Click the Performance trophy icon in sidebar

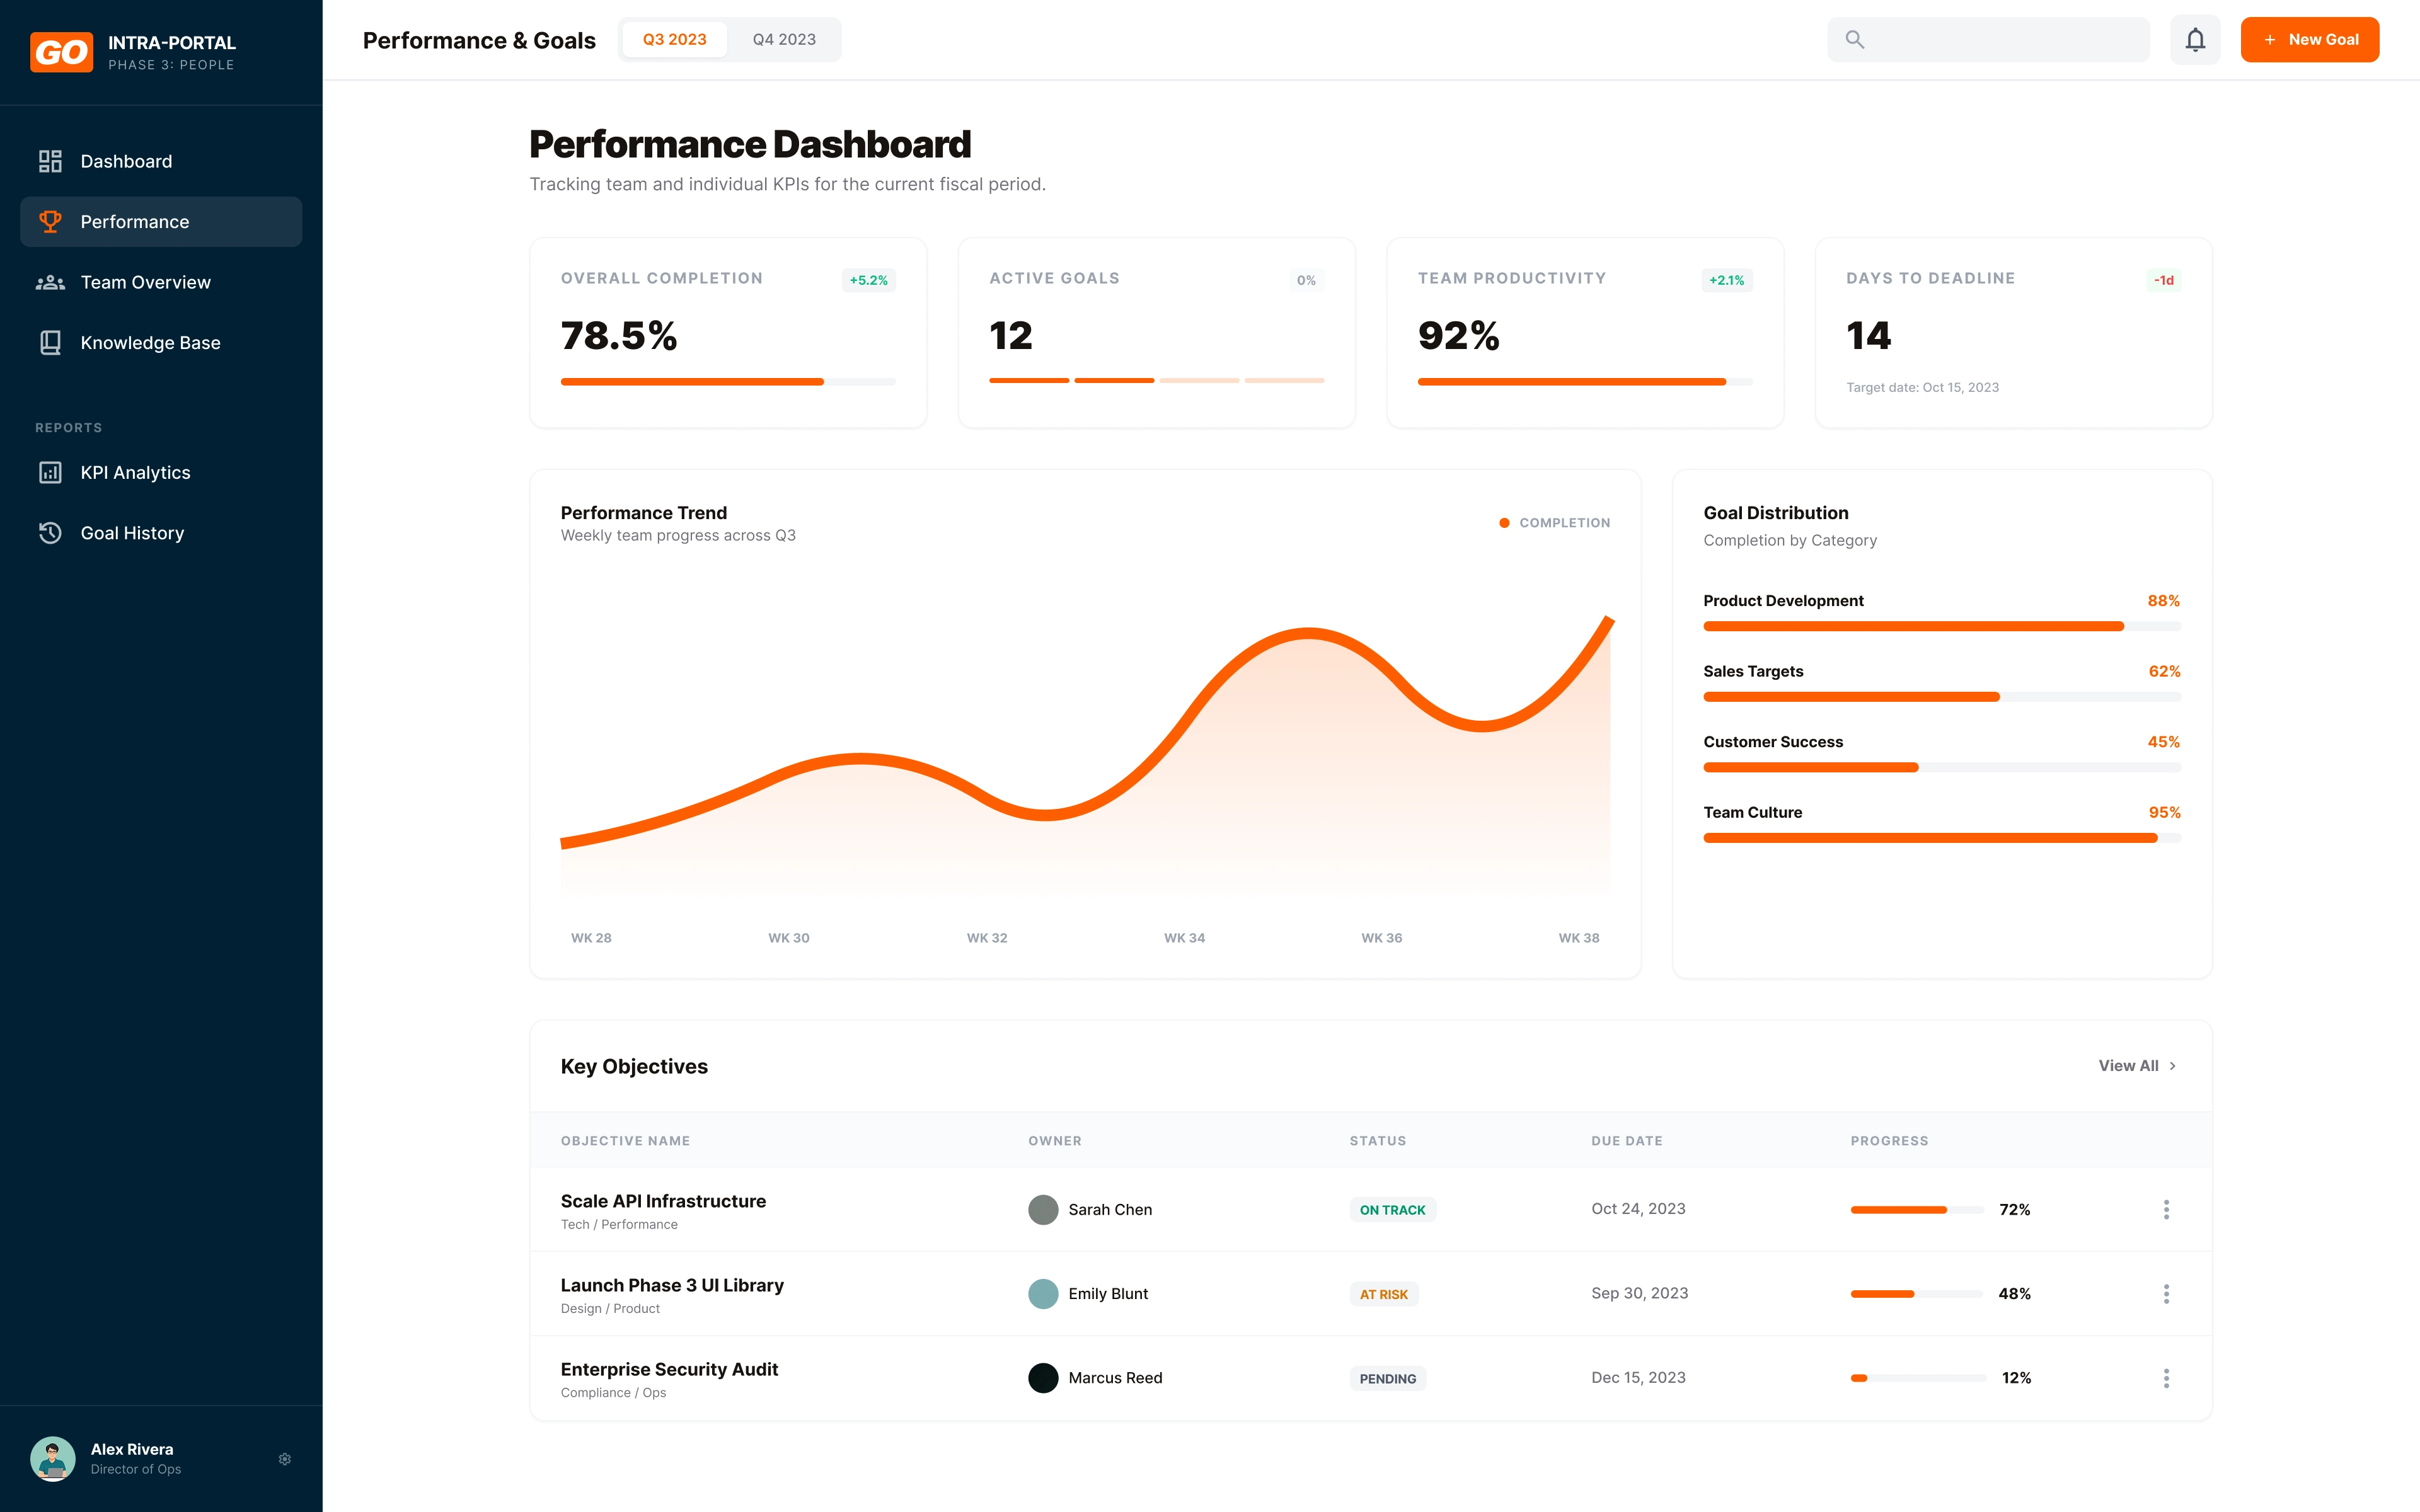(50, 221)
